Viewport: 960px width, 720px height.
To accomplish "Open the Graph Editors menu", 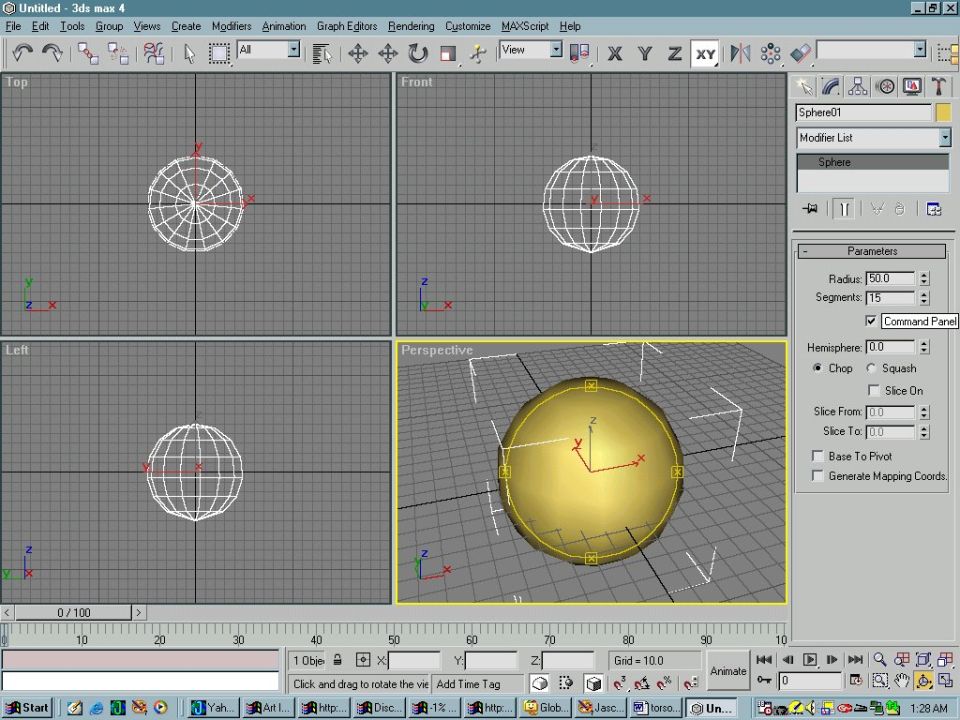I will pos(347,26).
